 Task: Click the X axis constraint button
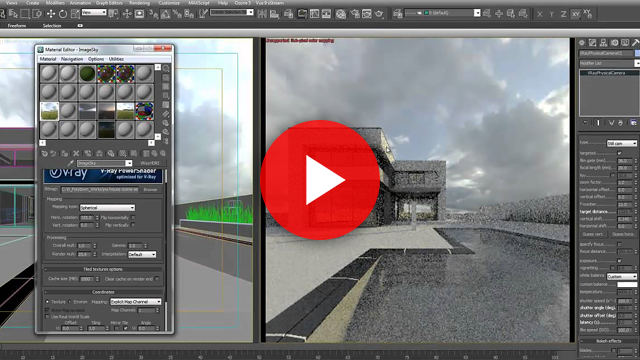pyautogui.click(x=540, y=14)
